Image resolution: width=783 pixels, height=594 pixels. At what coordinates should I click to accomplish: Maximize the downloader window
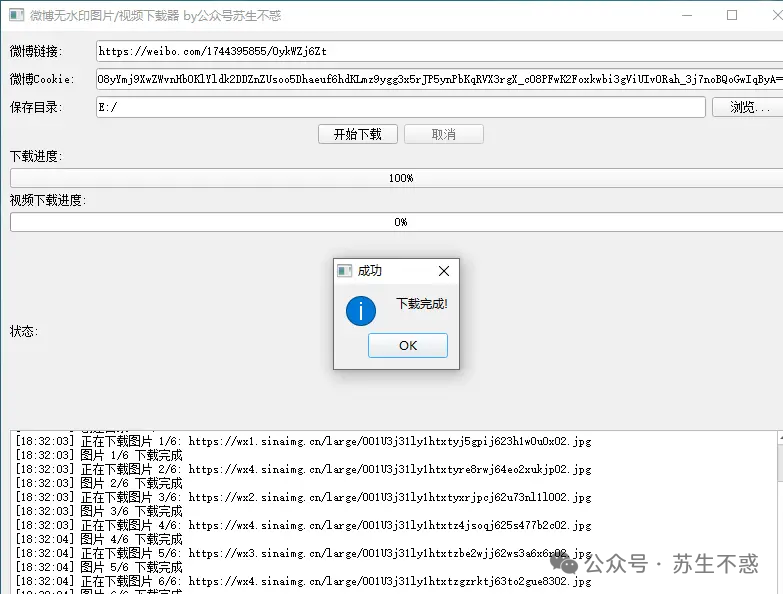[732, 15]
